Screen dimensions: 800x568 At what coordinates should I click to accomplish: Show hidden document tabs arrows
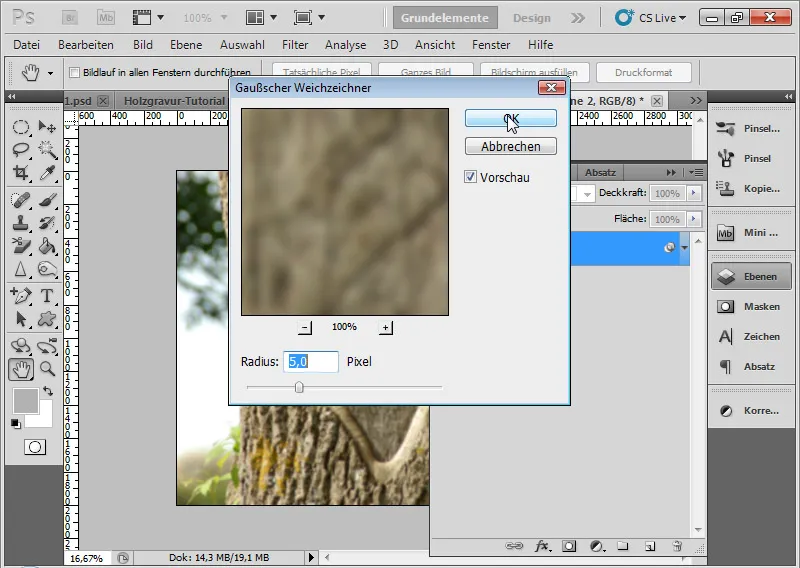point(696,101)
